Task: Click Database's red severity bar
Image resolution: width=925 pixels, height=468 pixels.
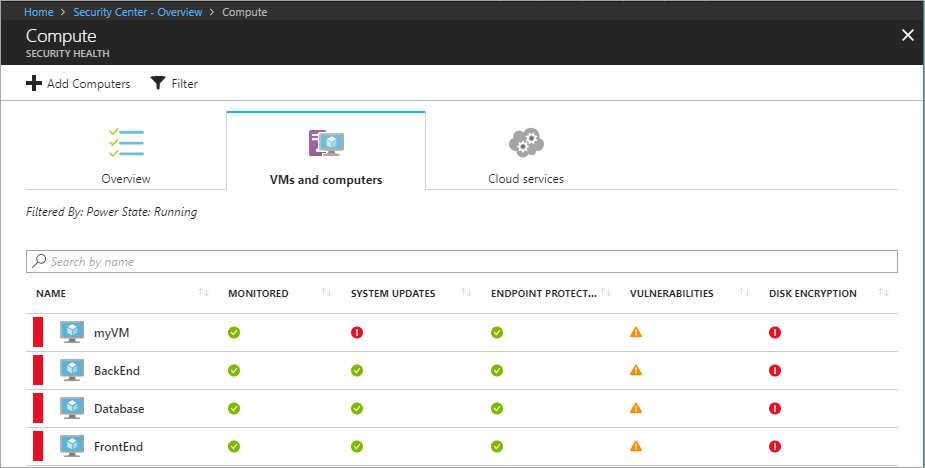Action: (38, 408)
